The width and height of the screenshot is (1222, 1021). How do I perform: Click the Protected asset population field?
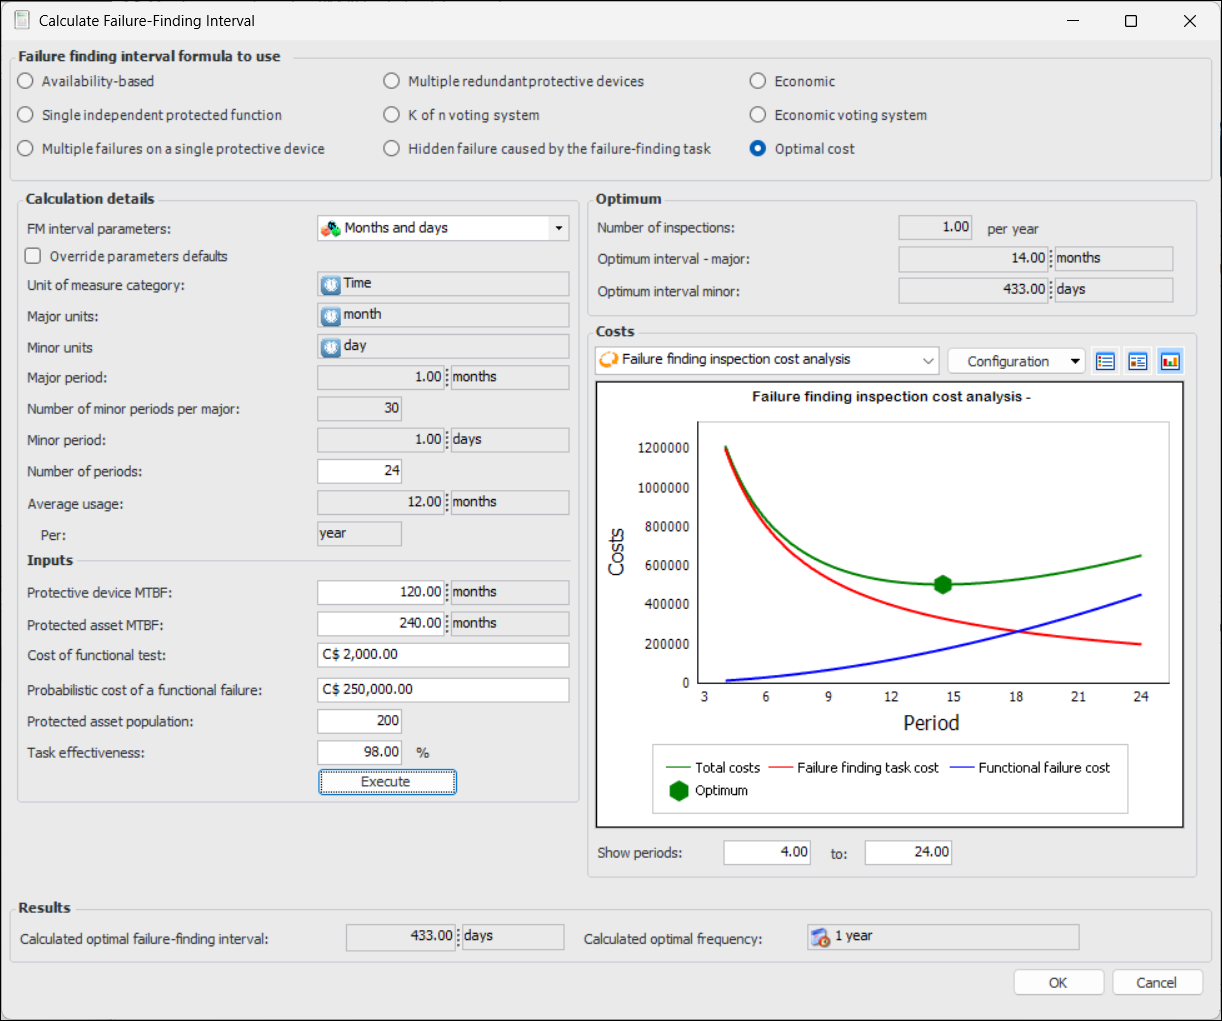[359, 721]
